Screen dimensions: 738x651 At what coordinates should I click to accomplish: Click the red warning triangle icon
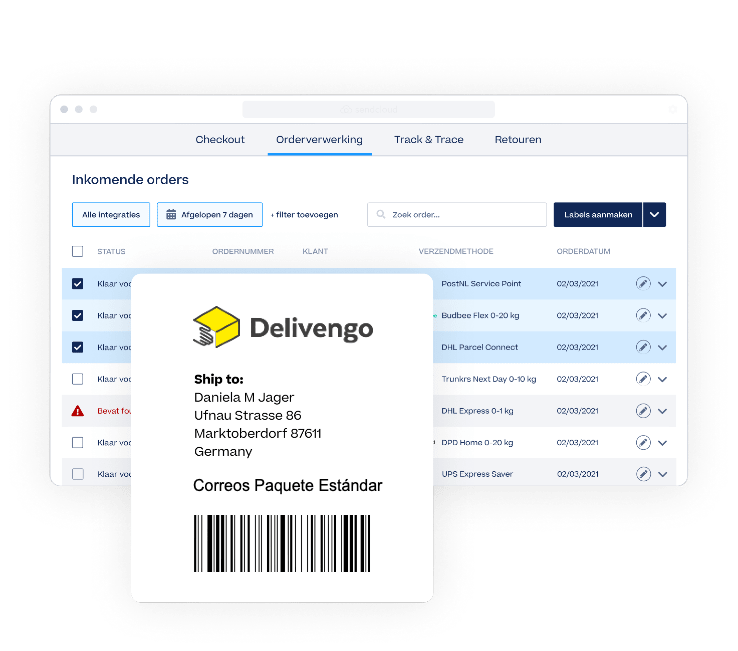click(x=78, y=411)
